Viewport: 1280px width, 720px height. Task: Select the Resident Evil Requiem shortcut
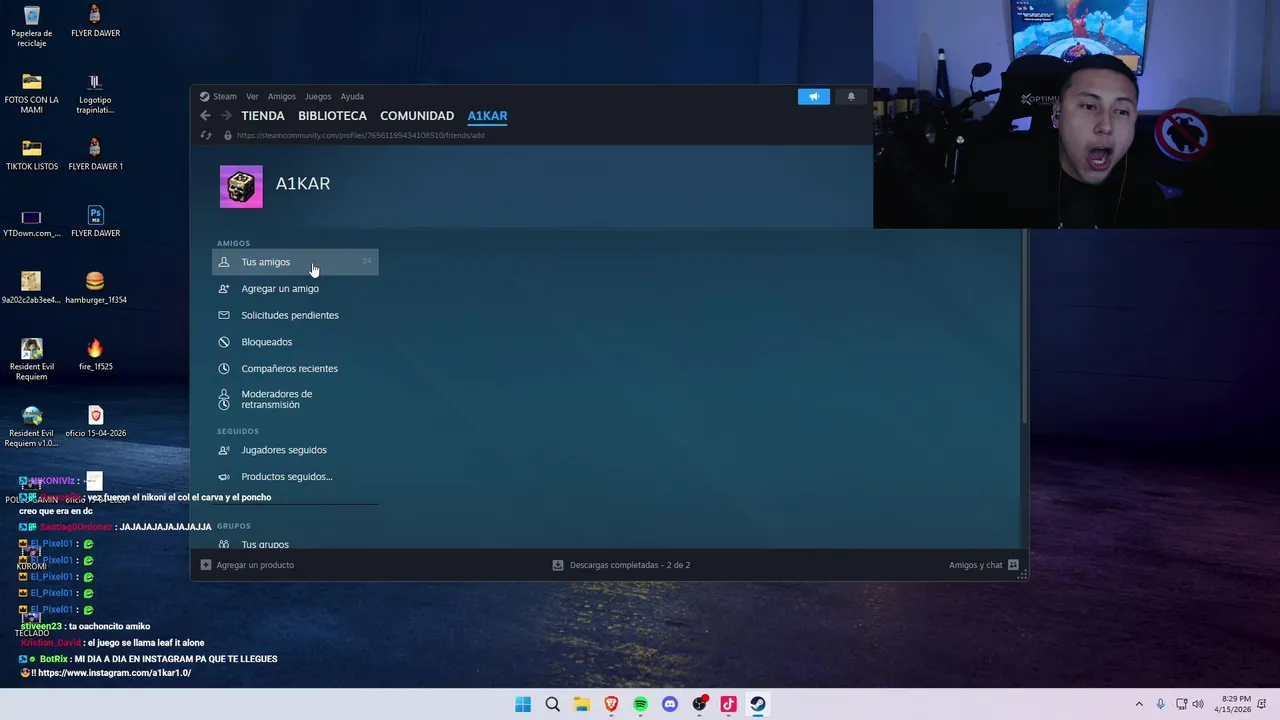[x=32, y=360]
